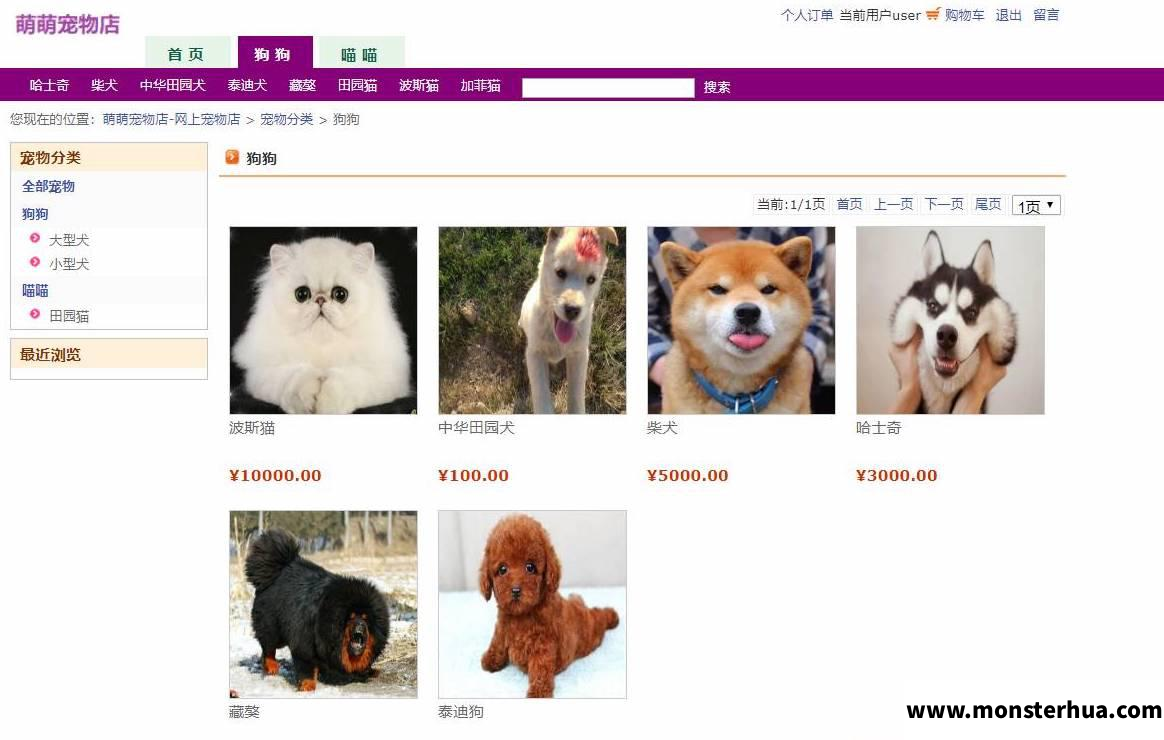
Task: Focus the search input field
Action: coord(608,88)
